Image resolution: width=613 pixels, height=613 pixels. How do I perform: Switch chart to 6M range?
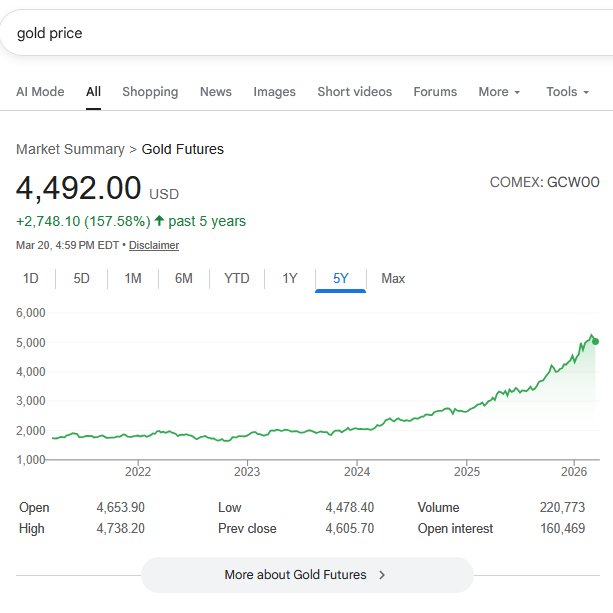pyautogui.click(x=184, y=278)
